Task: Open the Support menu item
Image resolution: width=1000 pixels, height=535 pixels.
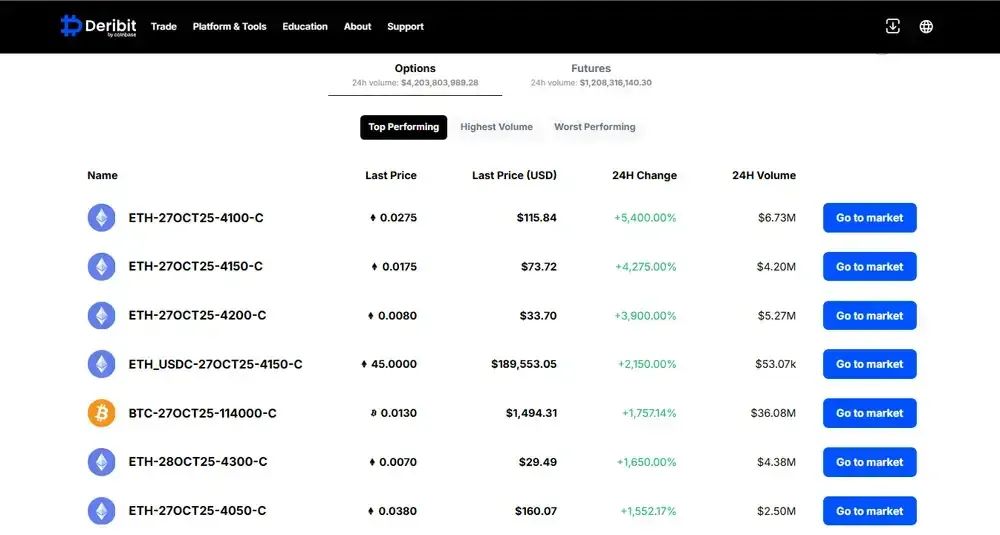Action: 405,27
